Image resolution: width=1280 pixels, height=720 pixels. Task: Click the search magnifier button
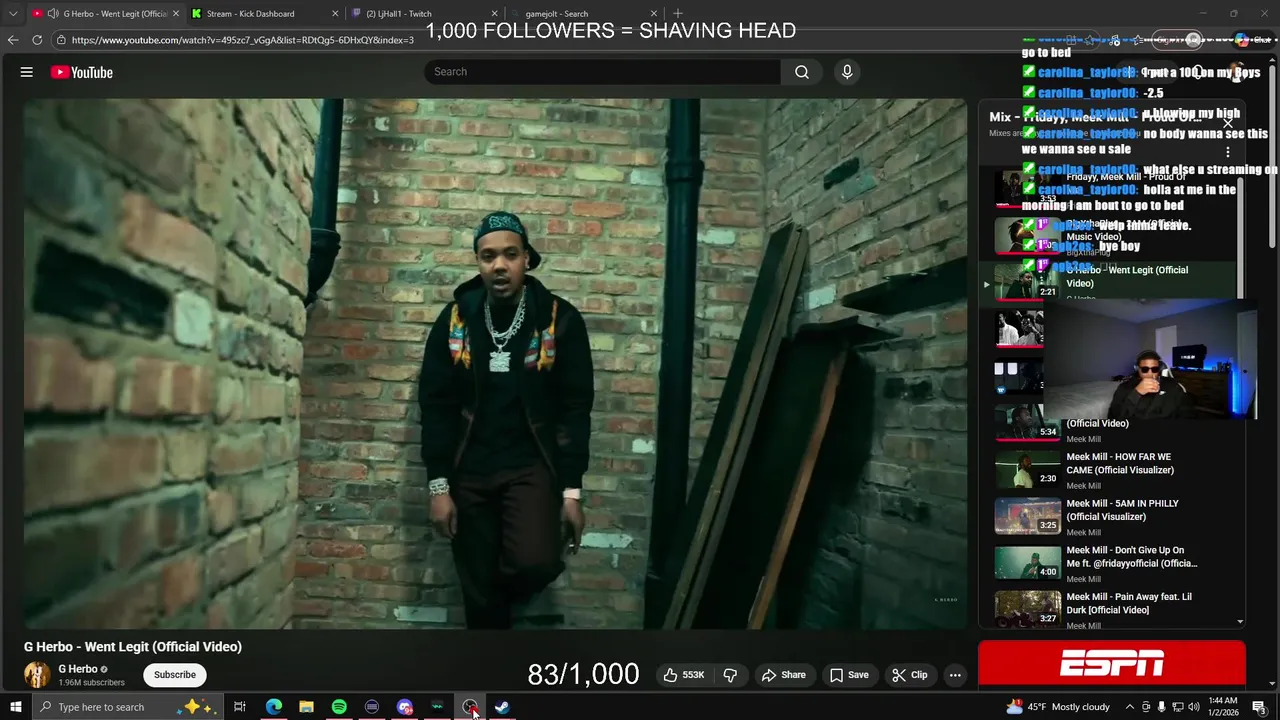(802, 72)
